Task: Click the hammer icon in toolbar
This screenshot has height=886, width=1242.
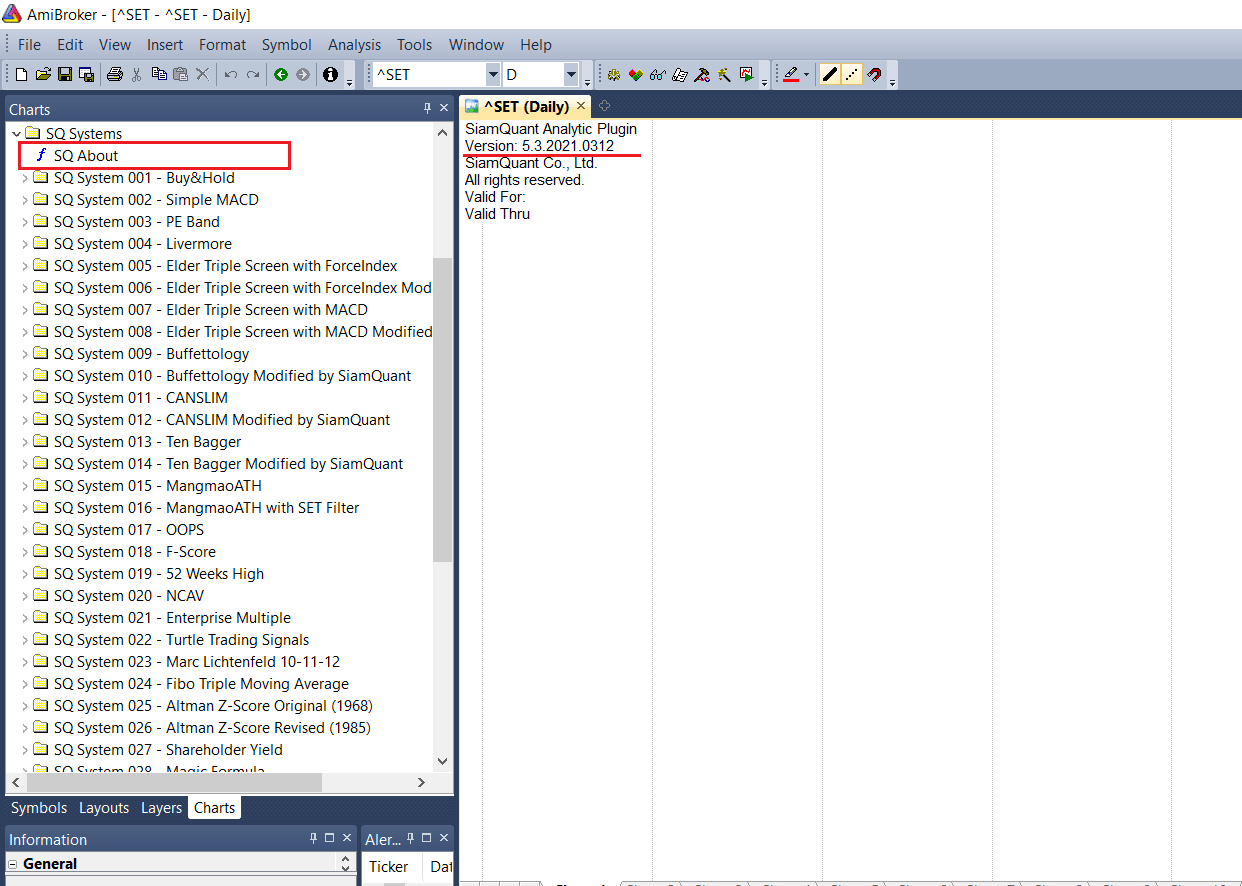Action: (702, 75)
